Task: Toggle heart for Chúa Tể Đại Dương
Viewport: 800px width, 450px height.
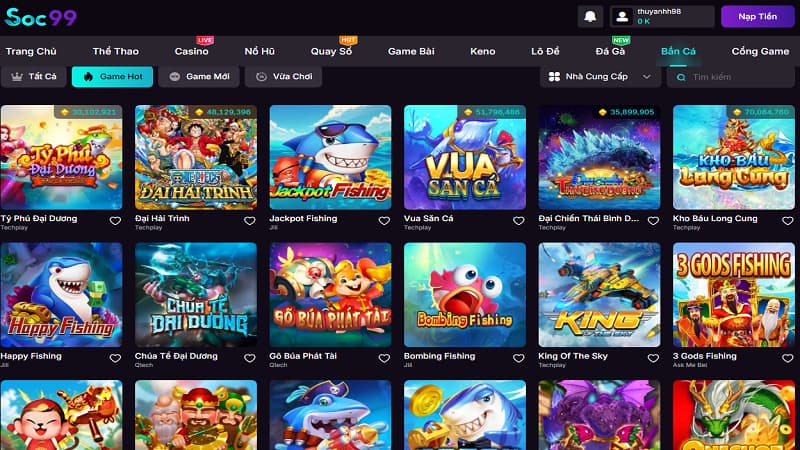Action: click(x=249, y=358)
